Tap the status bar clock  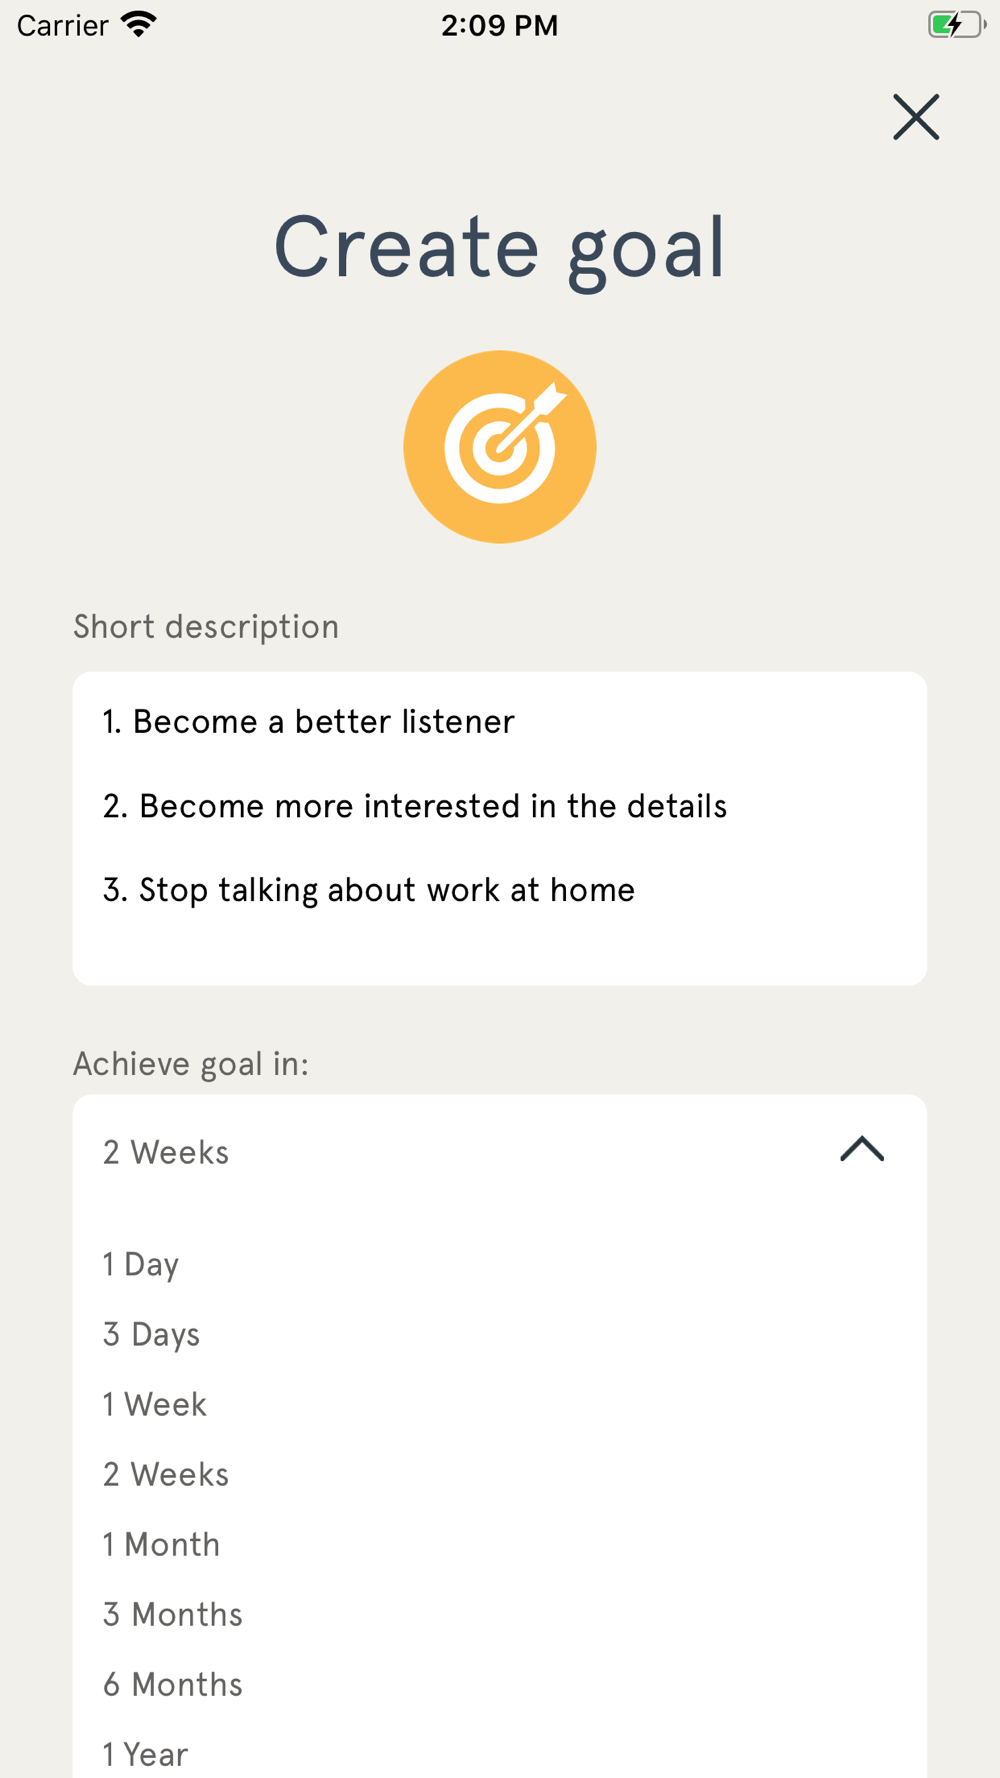(x=500, y=25)
